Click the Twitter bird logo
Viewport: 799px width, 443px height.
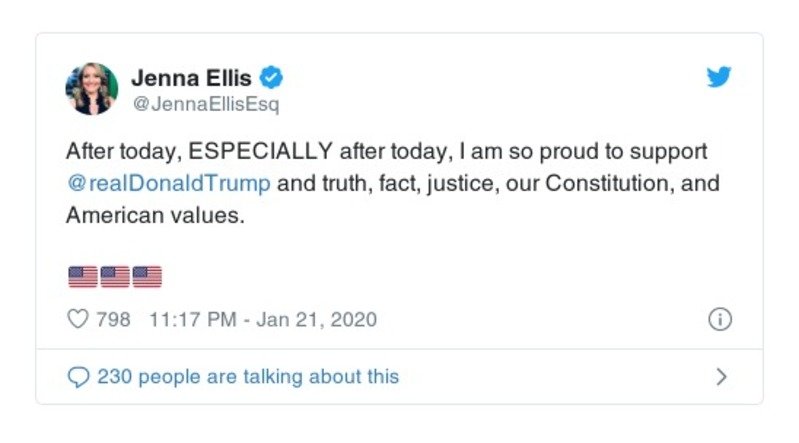[x=719, y=77]
